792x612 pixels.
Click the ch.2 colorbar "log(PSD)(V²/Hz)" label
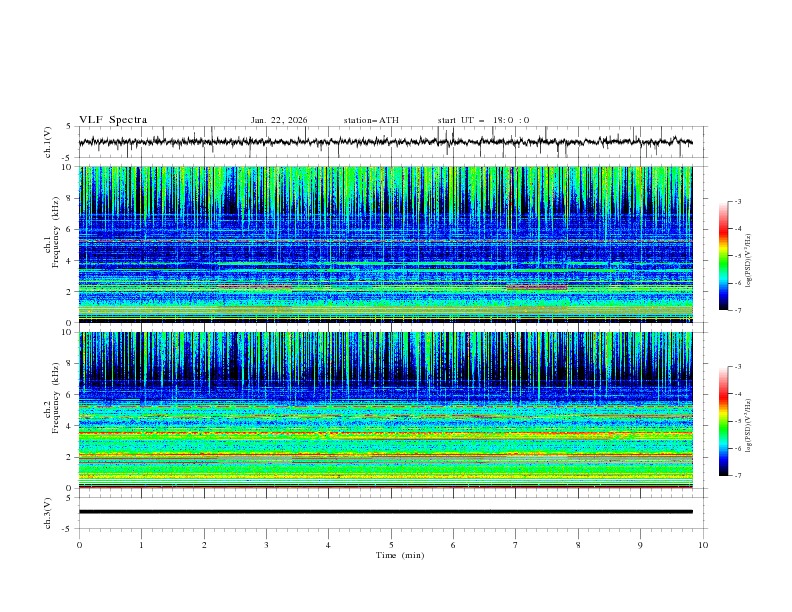pos(749,425)
